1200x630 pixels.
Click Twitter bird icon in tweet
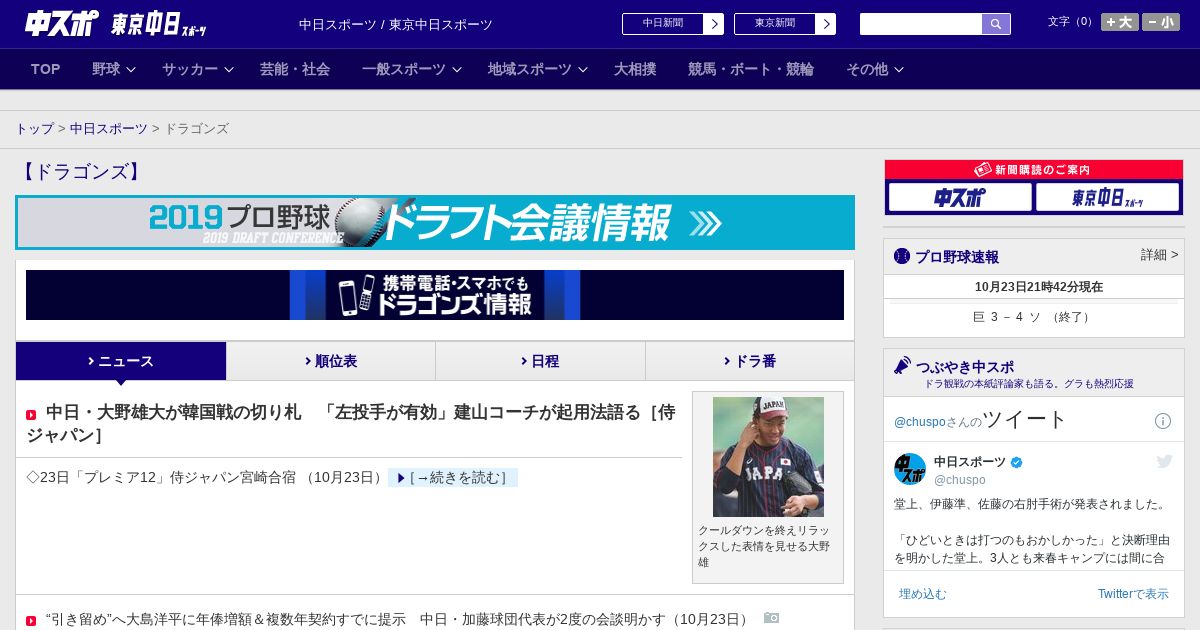1165,461
